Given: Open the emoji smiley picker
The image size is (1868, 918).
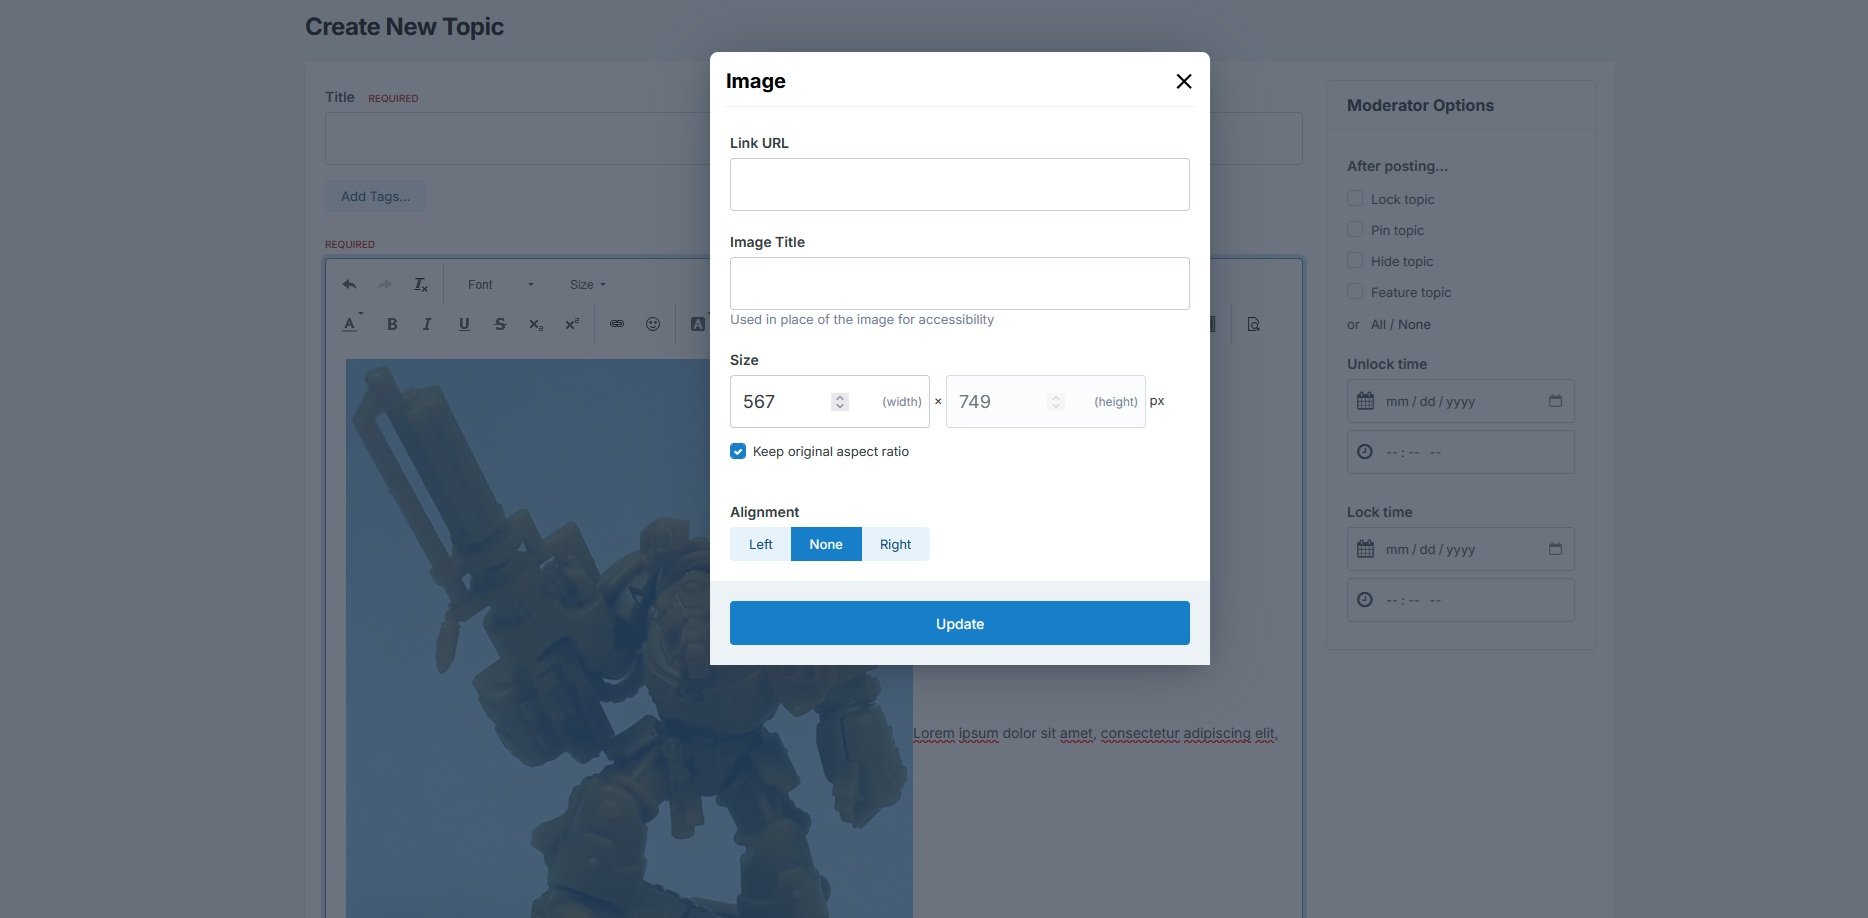Looking at the screenshot, I should (653, 324).
